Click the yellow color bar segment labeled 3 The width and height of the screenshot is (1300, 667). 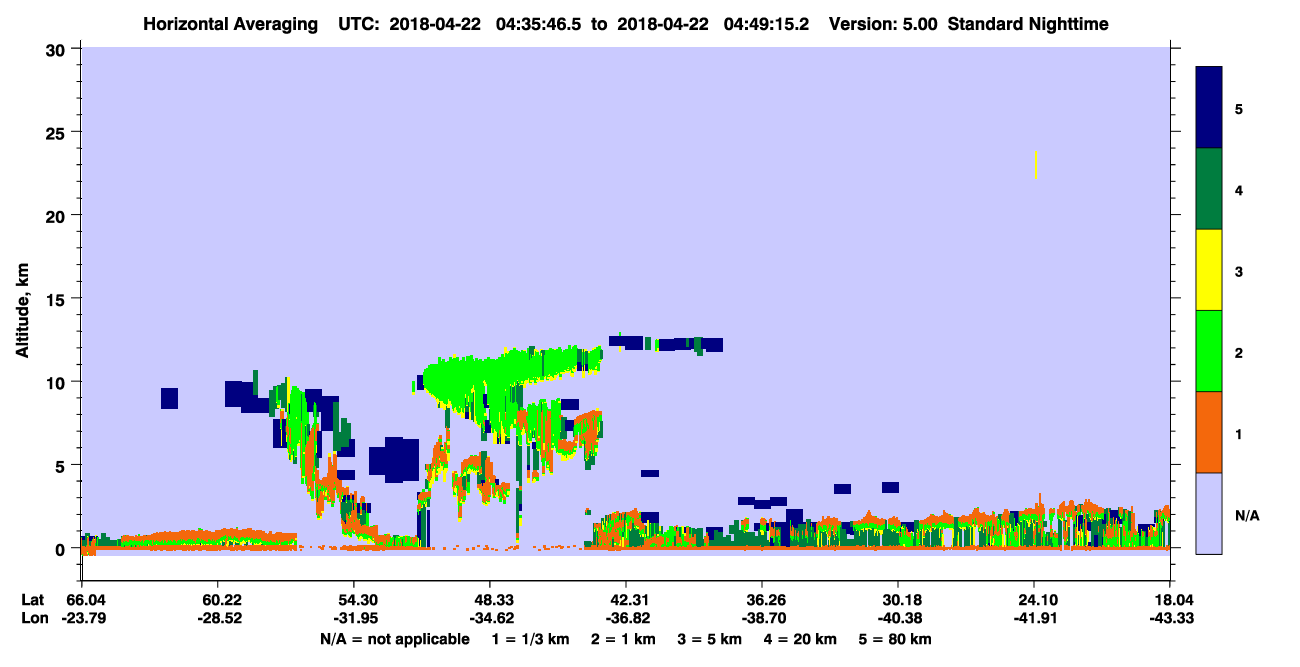(x=1209, y=270)
